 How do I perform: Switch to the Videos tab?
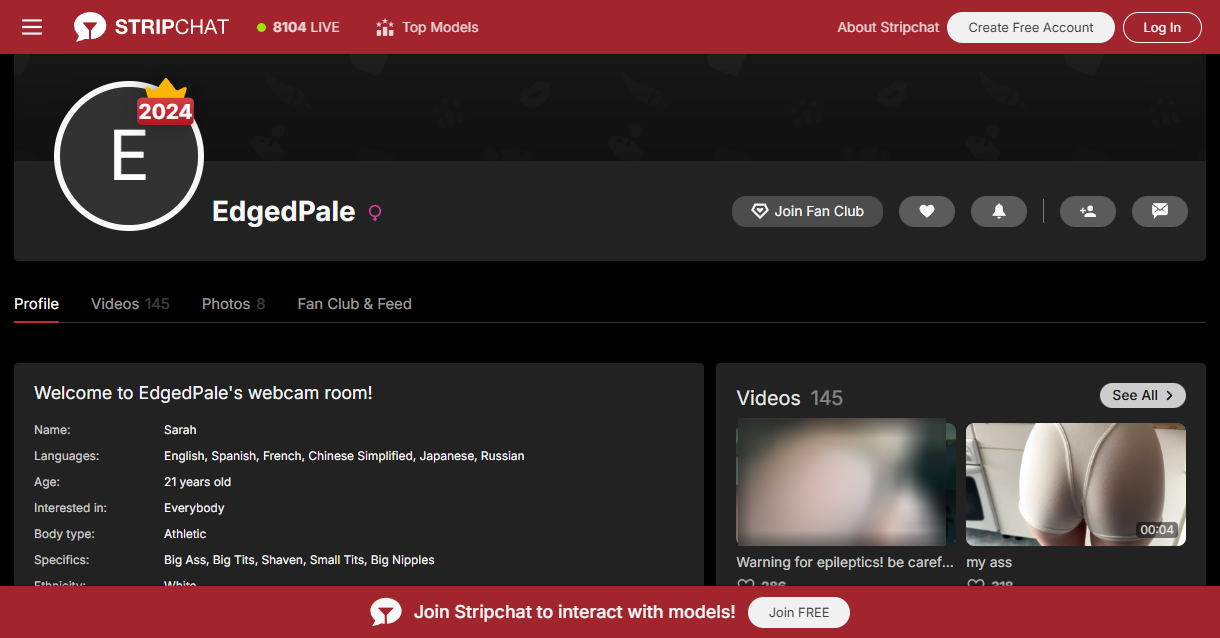coord(130,304)
